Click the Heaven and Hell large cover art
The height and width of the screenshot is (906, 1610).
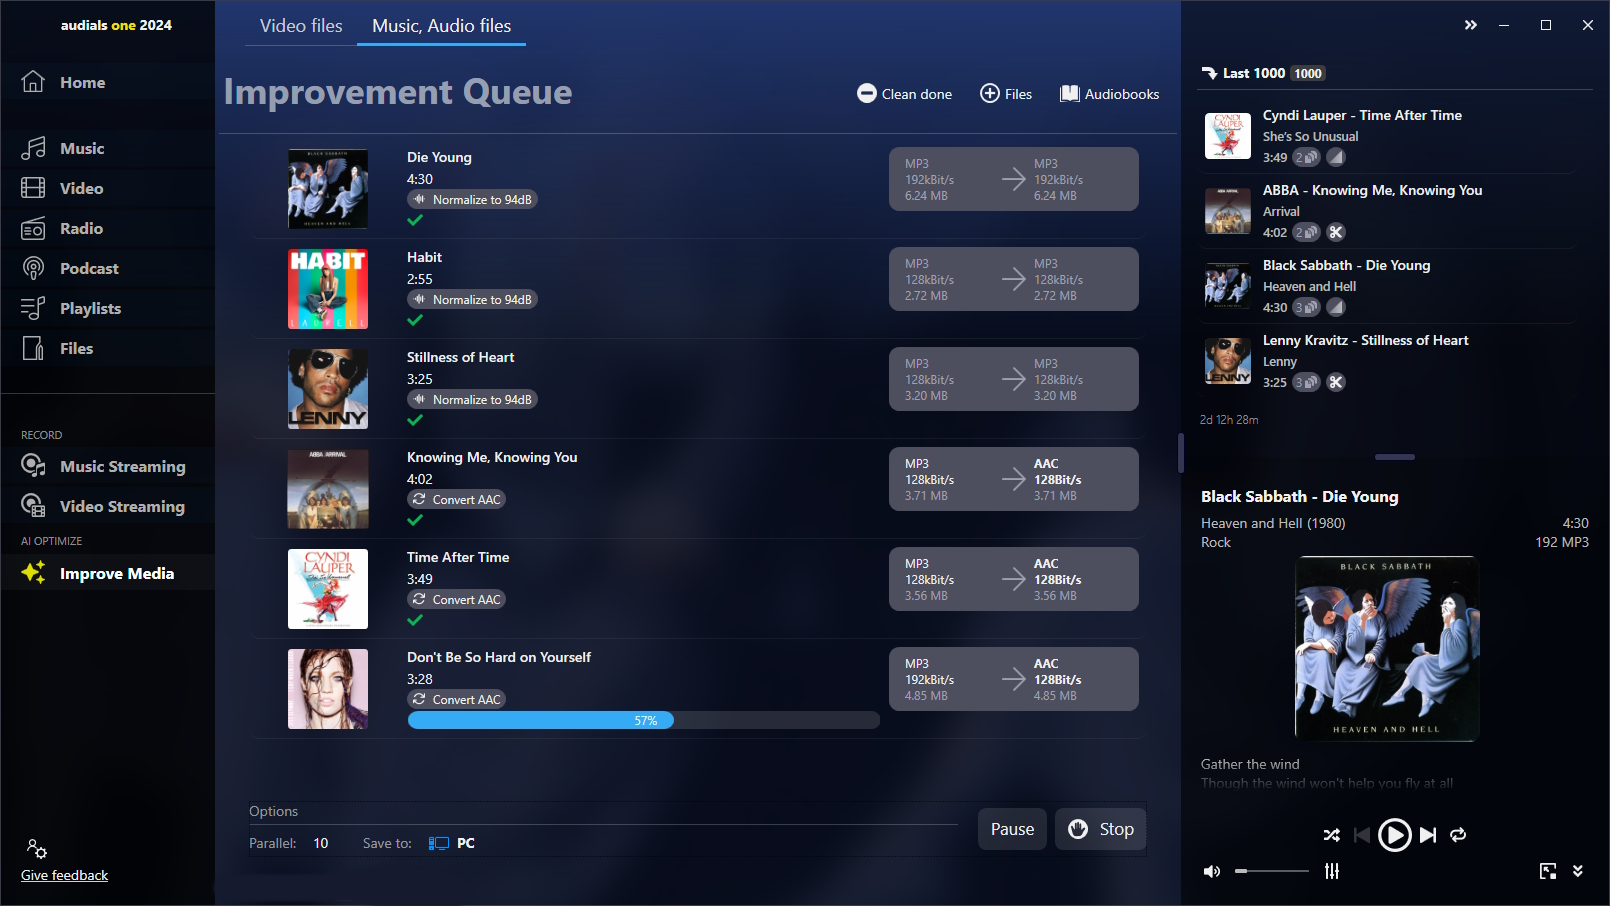coord(1386,648)
